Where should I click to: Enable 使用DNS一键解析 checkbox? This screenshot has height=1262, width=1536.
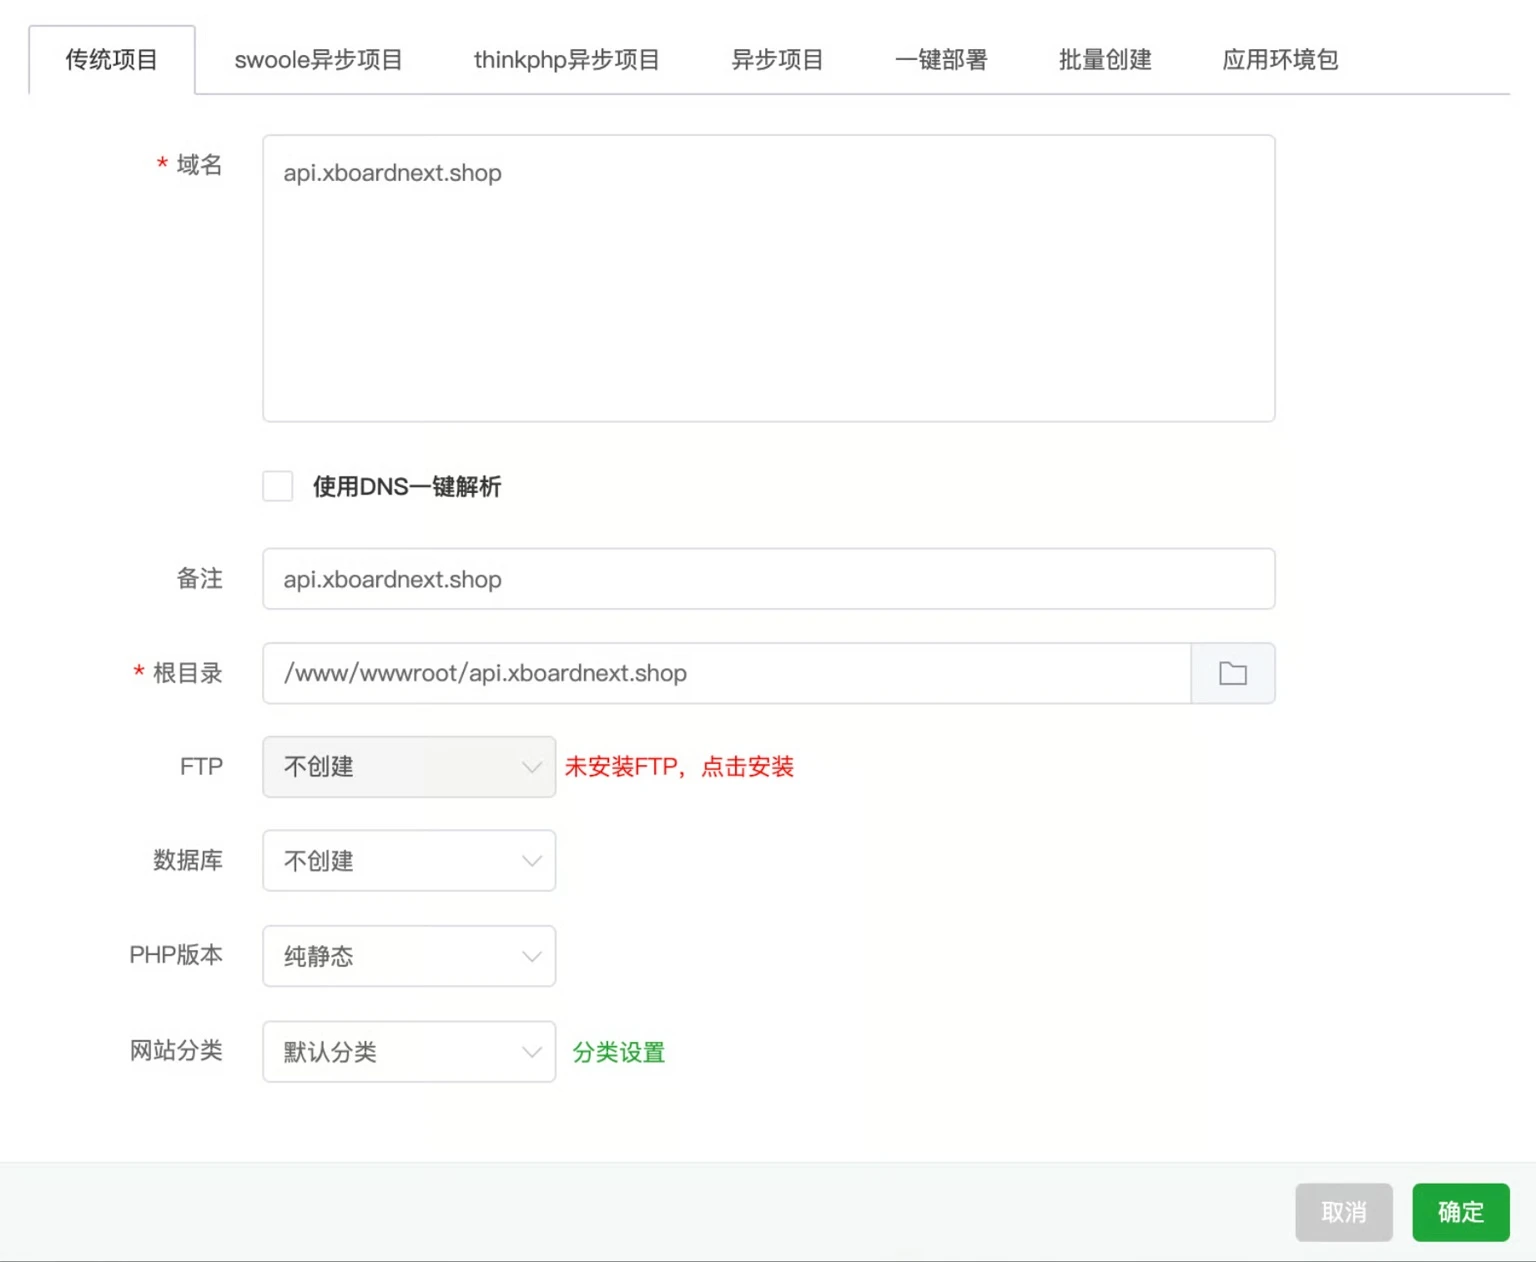(277, 486)
